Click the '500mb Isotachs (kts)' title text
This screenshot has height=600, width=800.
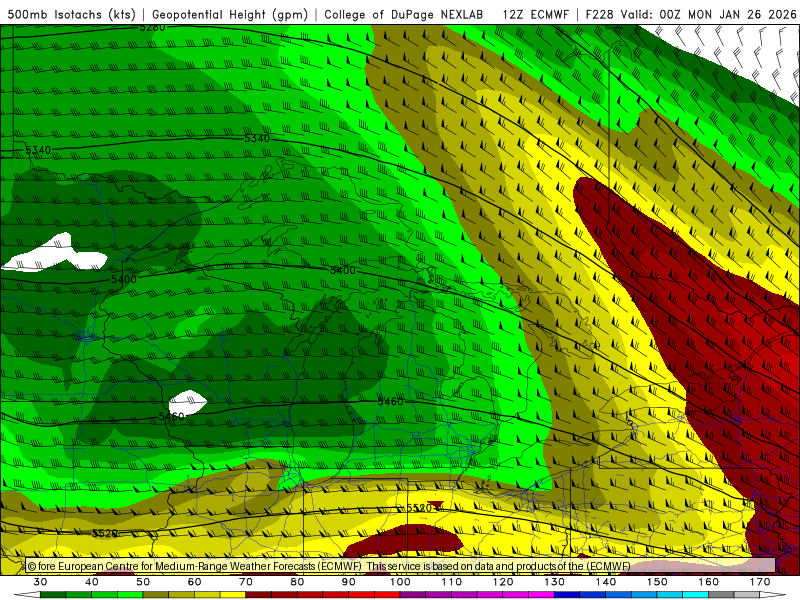tap(71, 14)
